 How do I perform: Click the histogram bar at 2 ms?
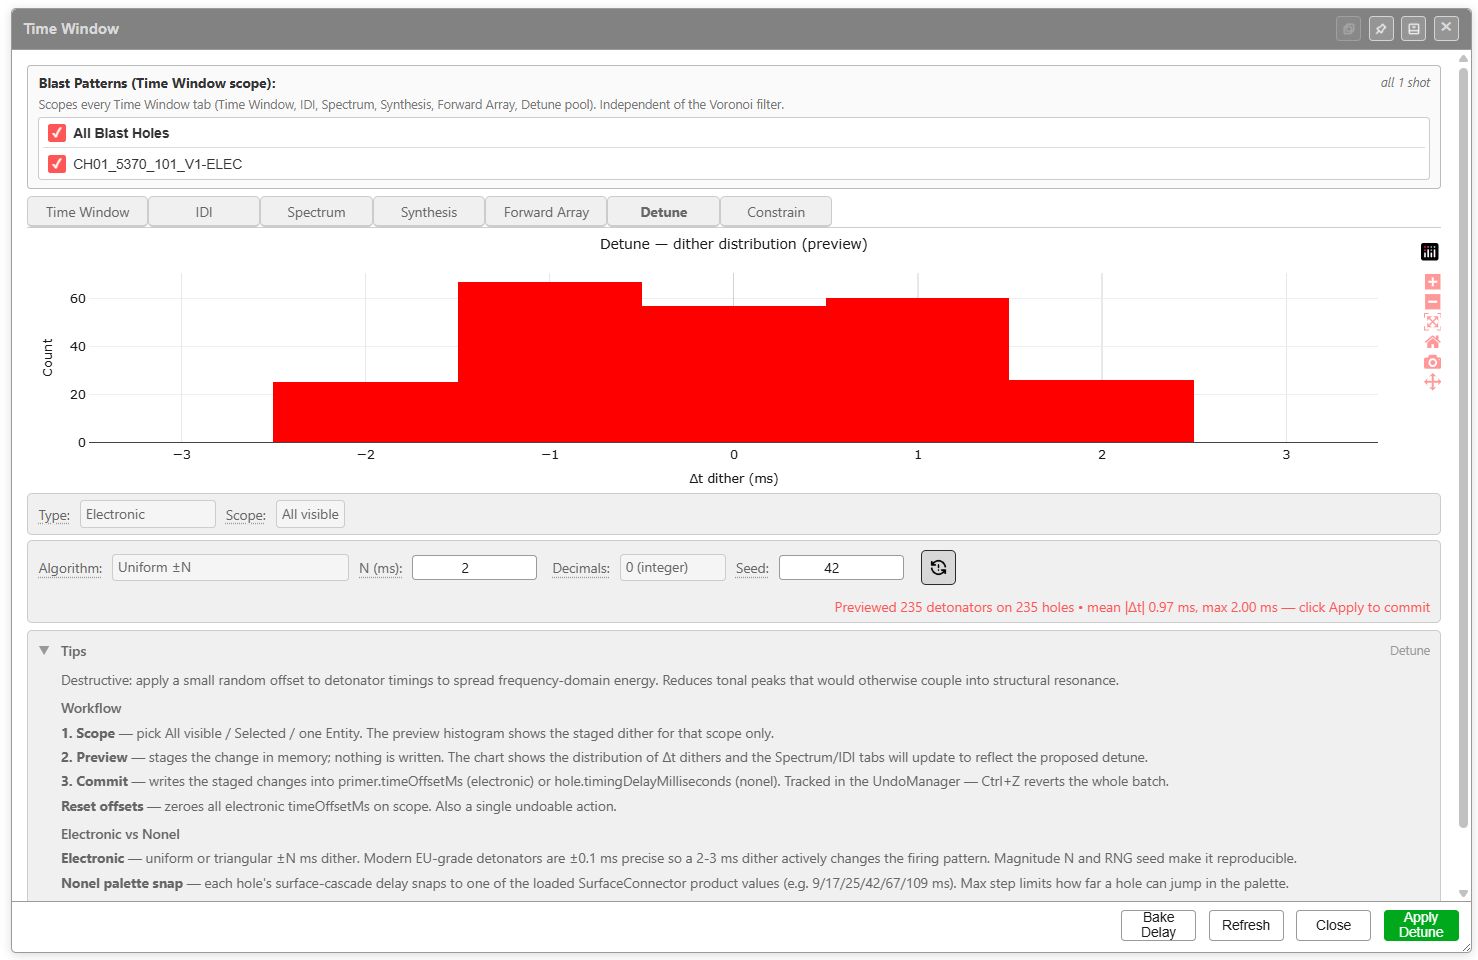point(1101,411)
